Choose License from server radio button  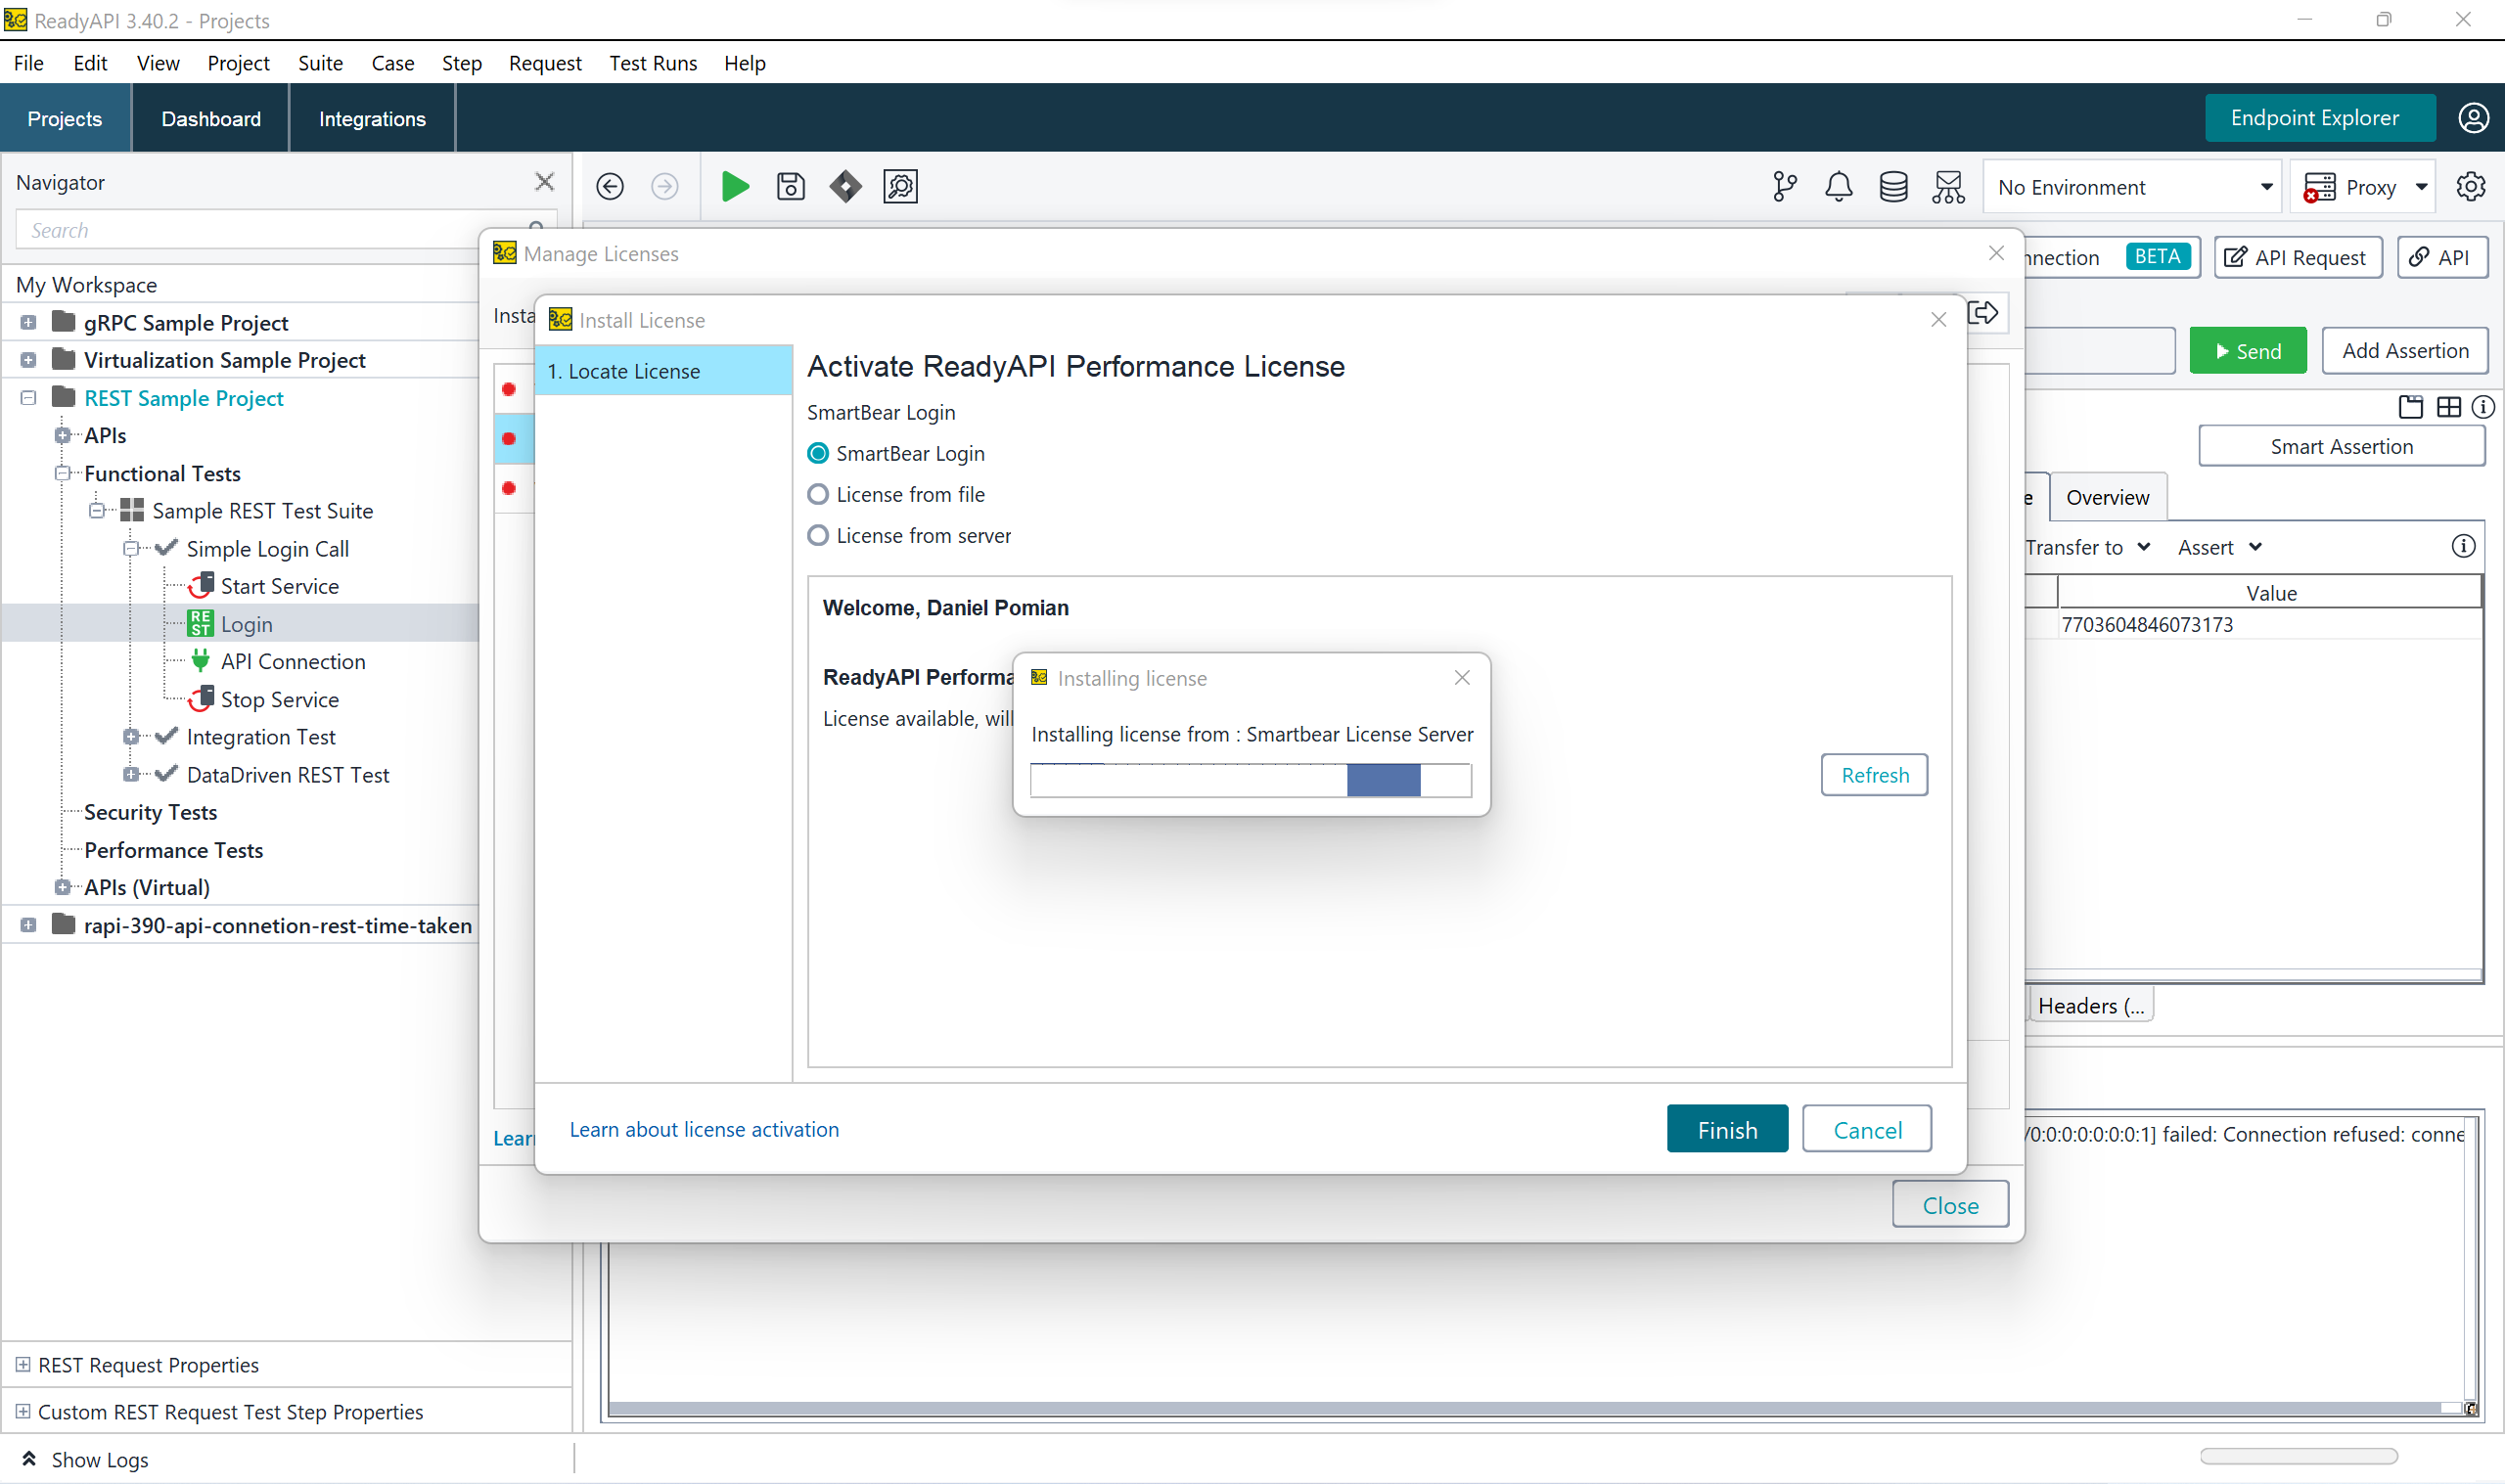(818, 536)
